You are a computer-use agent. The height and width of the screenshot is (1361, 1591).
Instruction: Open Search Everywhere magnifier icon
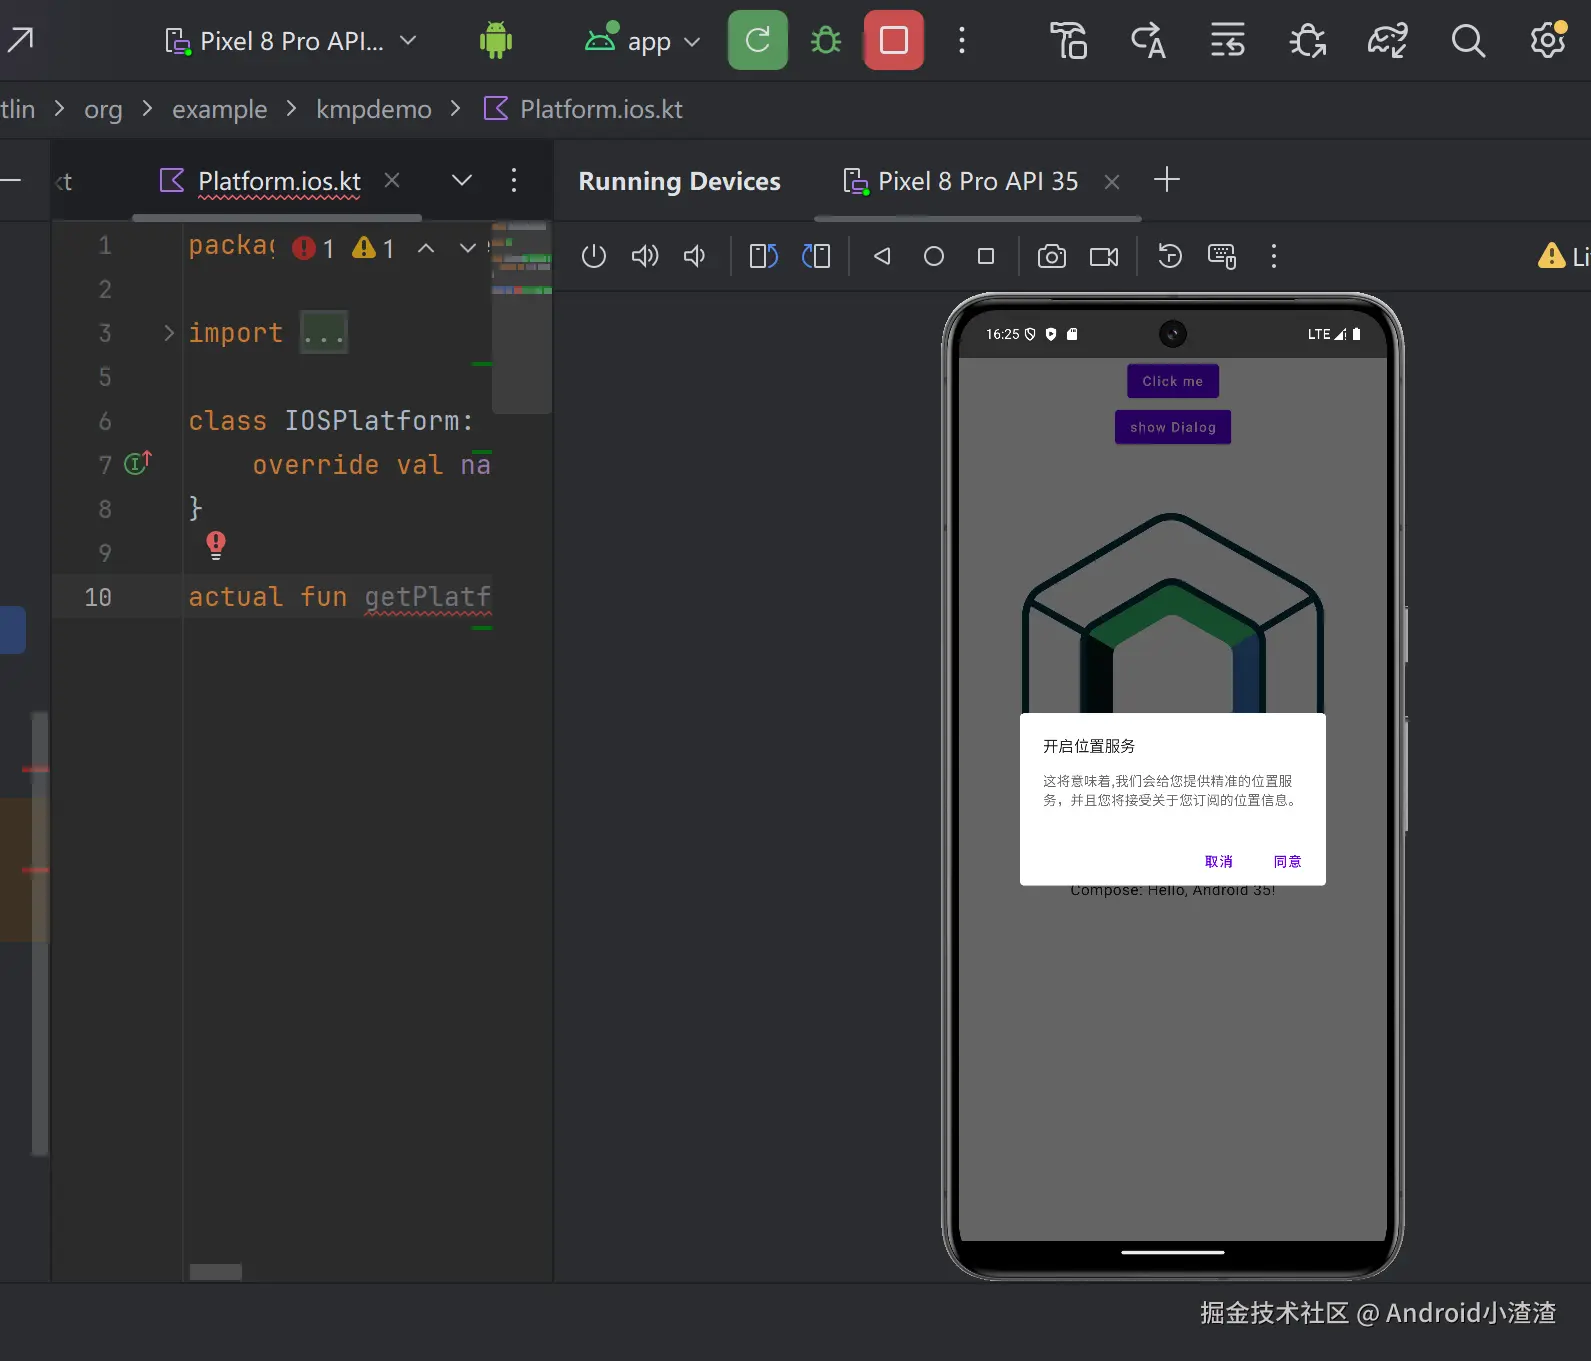1467,41
